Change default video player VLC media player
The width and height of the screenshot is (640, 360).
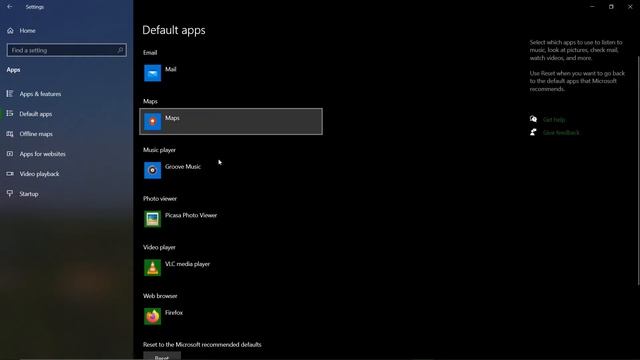click(231, 267)
